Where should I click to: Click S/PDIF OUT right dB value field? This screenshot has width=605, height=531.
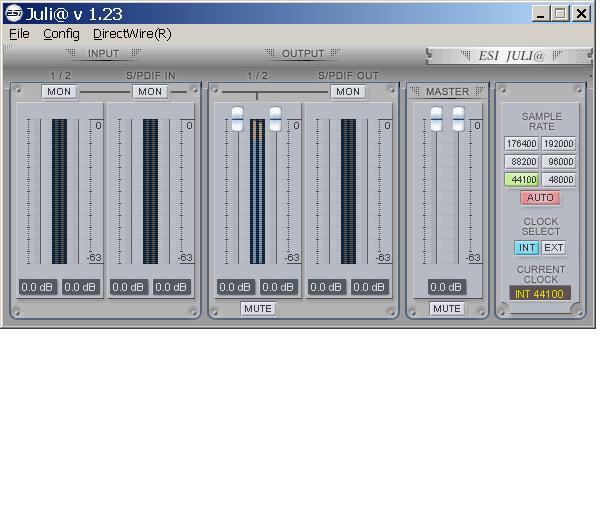(370, 287)
